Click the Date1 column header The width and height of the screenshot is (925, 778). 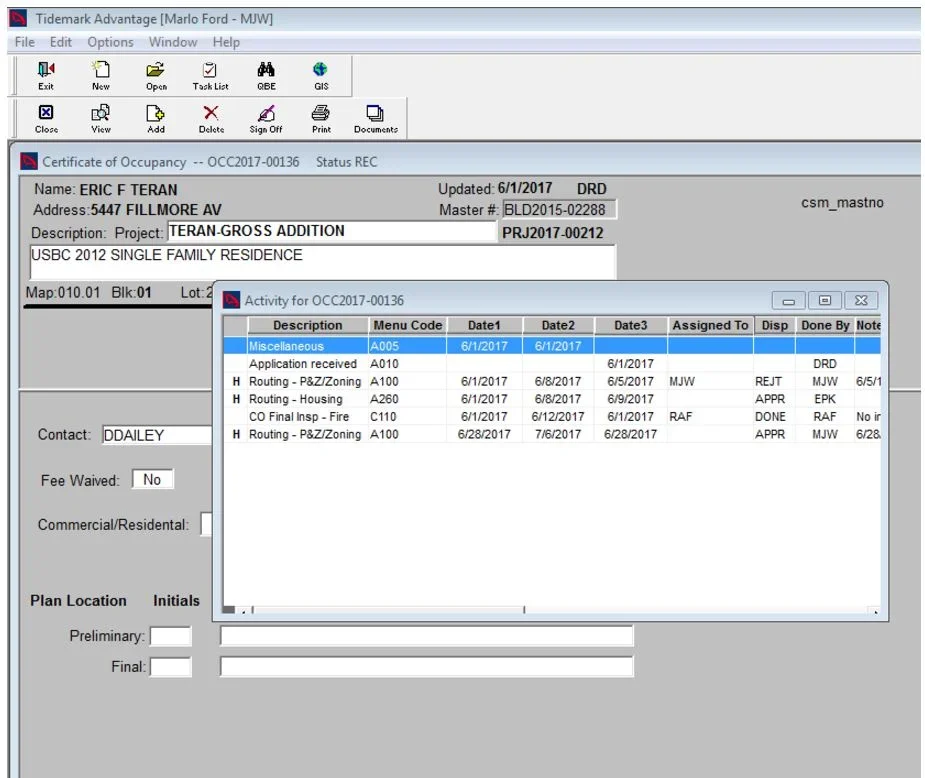click(484, 326)
